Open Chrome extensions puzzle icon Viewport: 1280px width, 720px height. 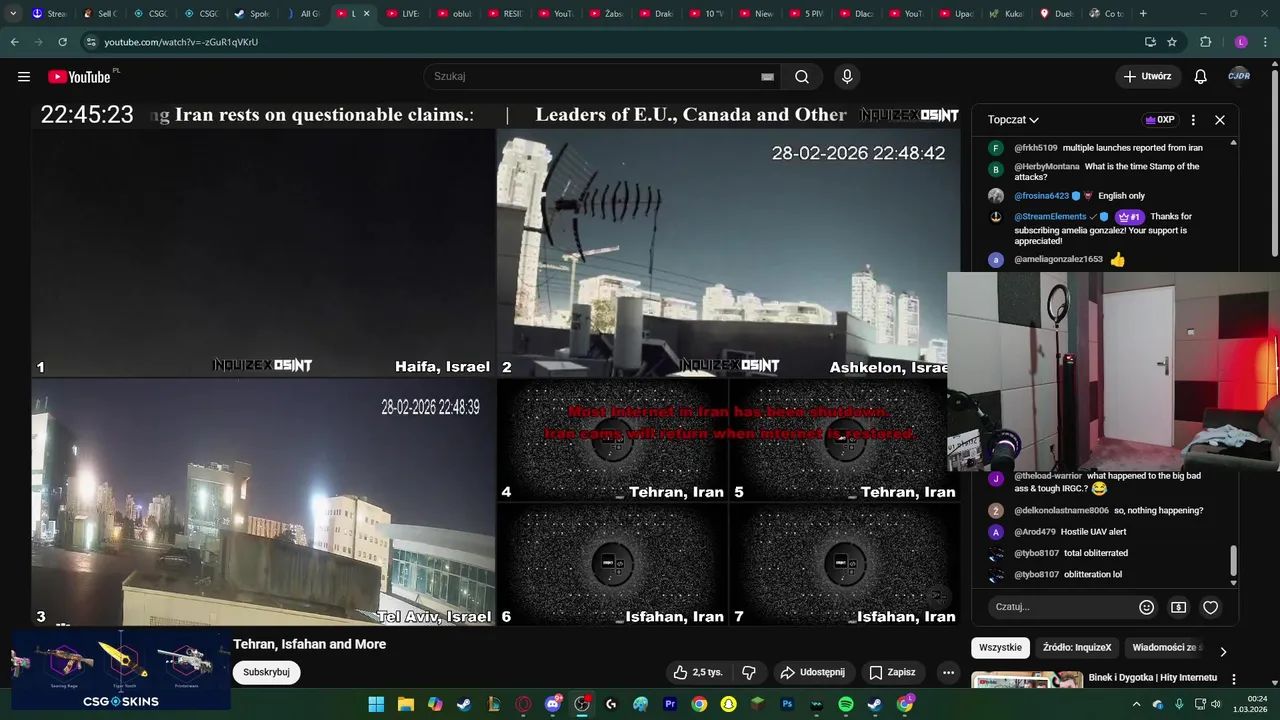pyautogui.click(x=1205, y=42)
